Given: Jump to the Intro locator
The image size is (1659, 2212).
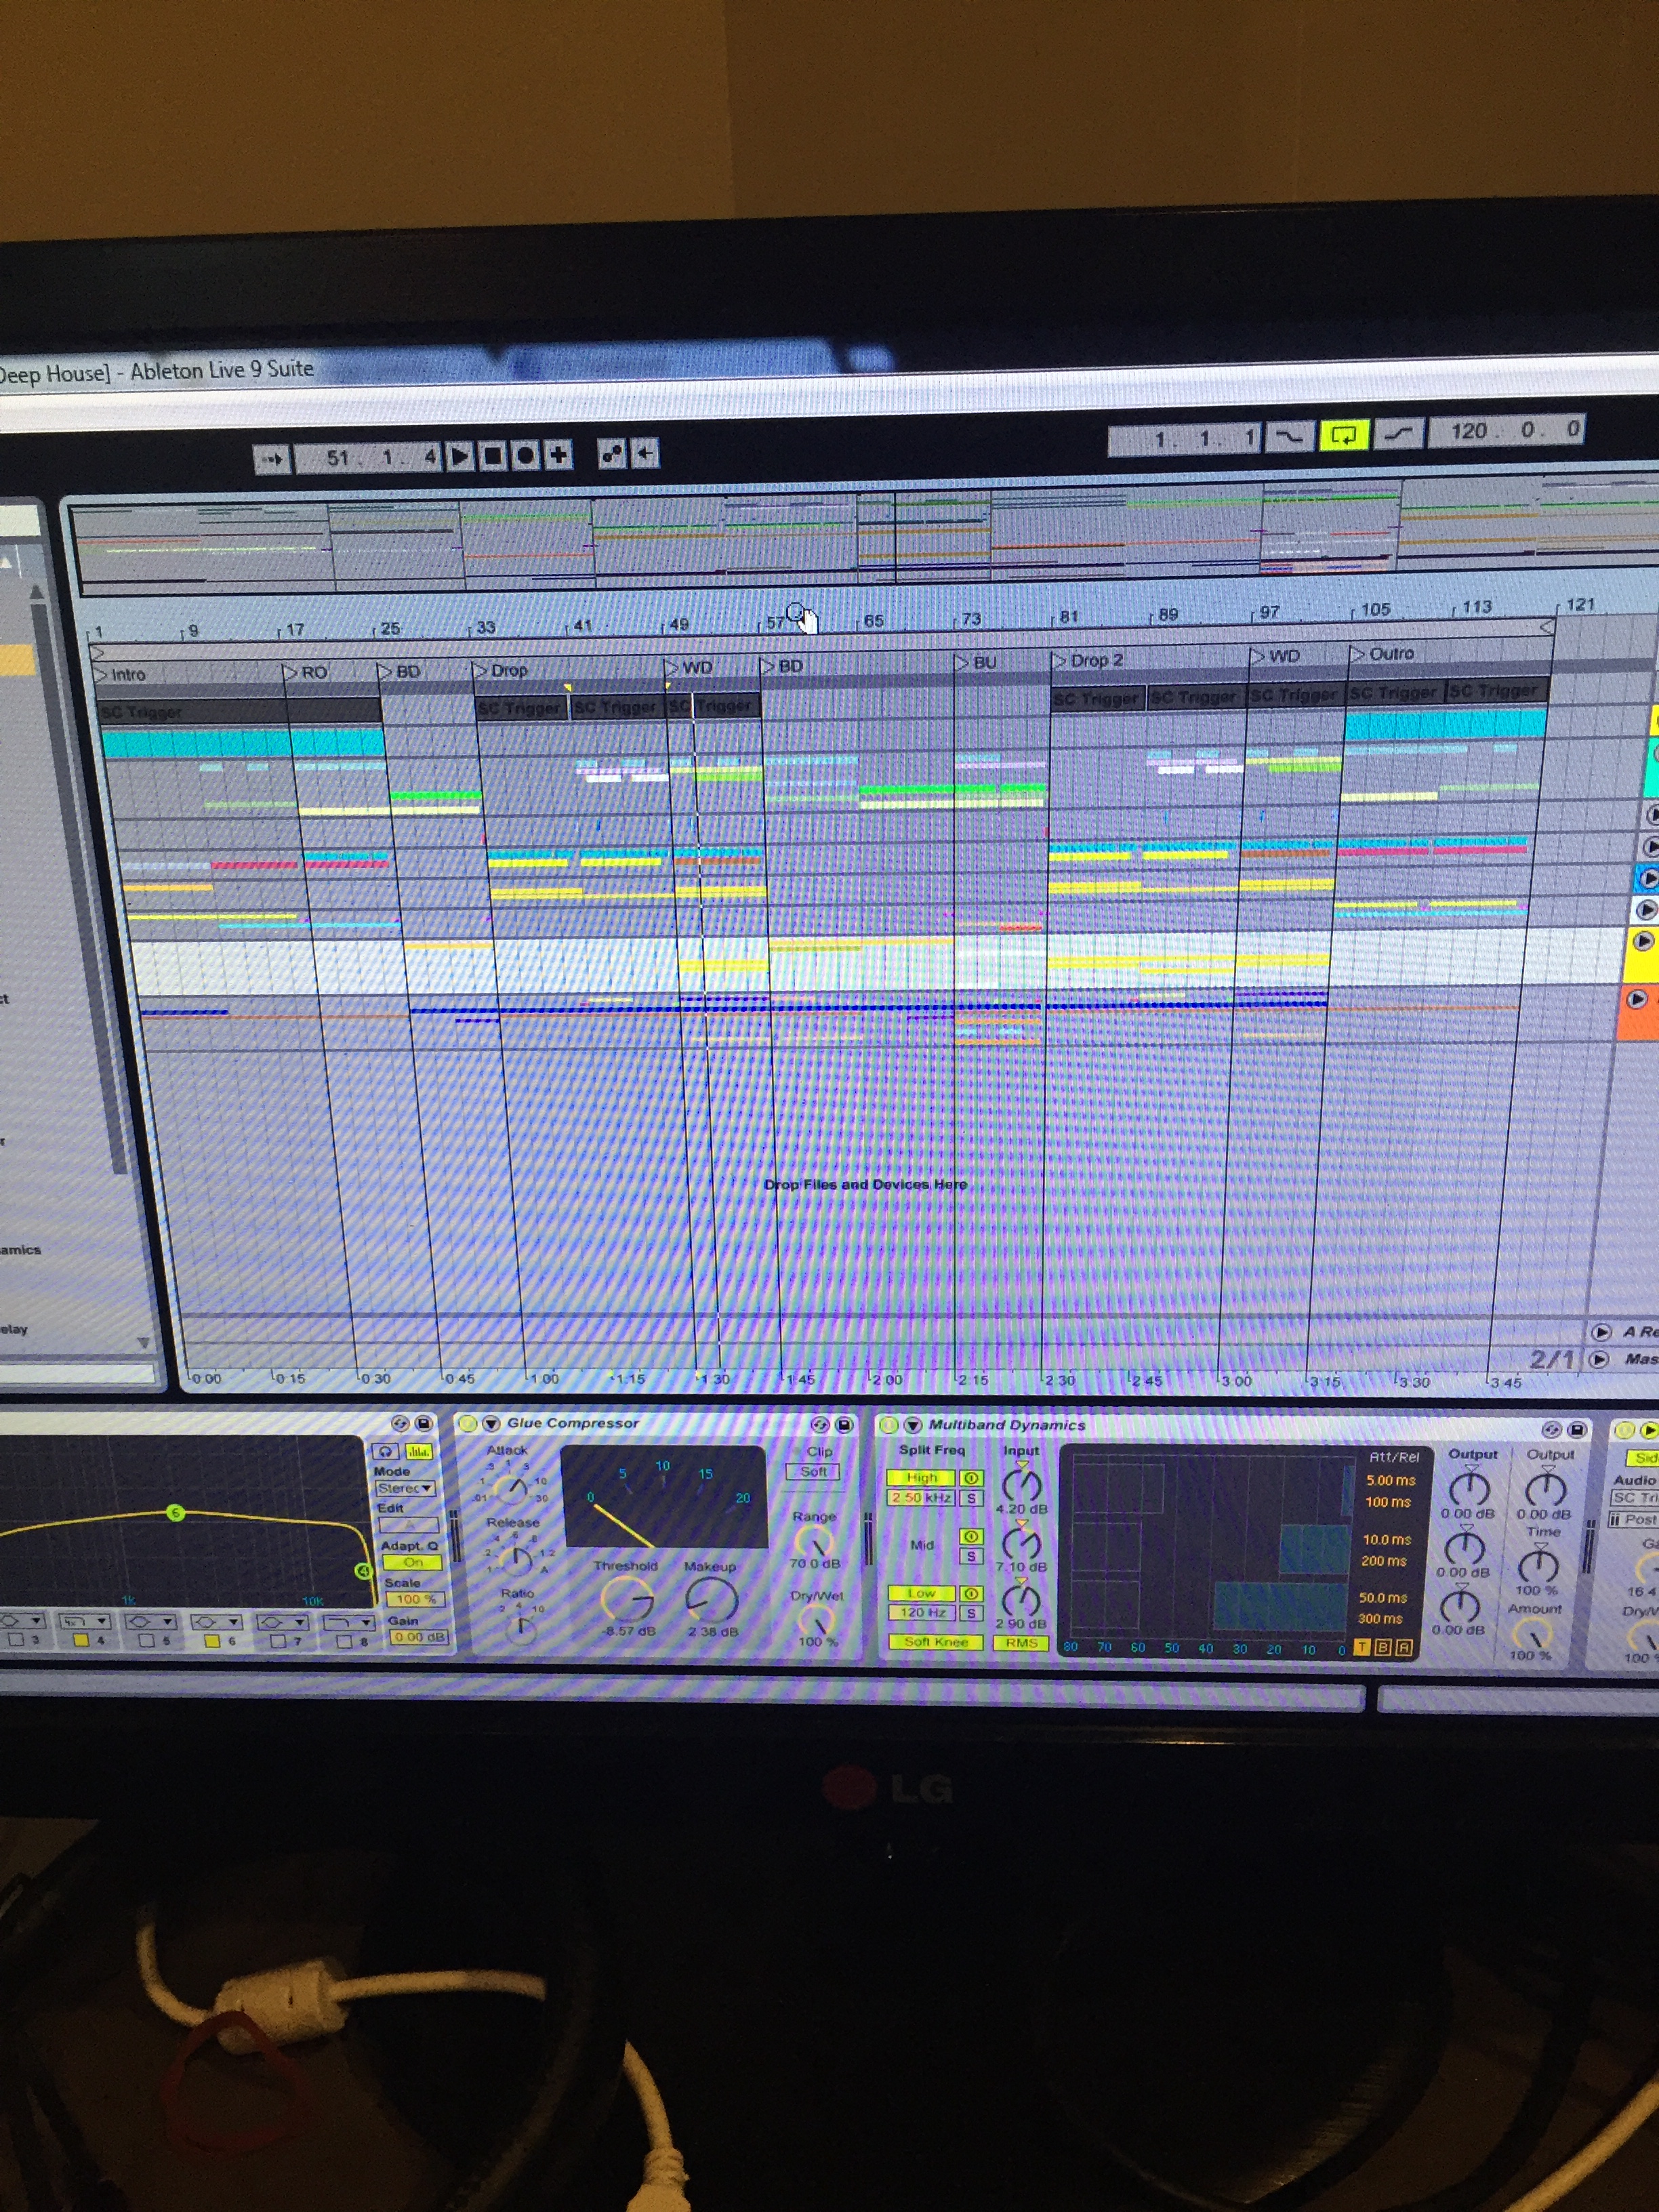Looking at the screenshot, I should click(119, 675).
